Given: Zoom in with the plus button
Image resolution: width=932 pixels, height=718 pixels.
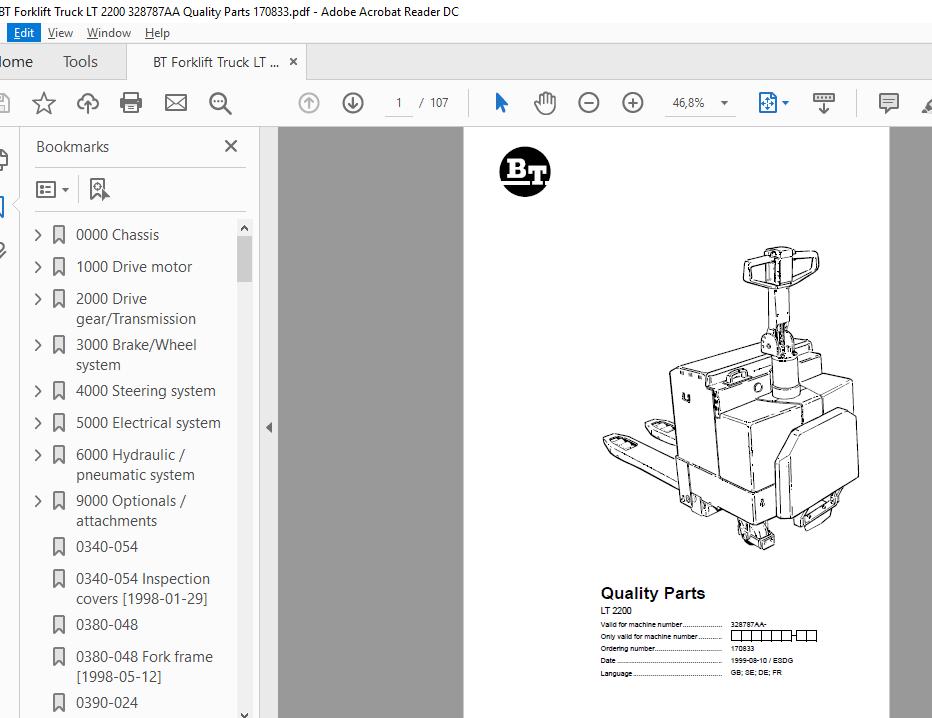Looking at the screenshot, I should 632,103.
